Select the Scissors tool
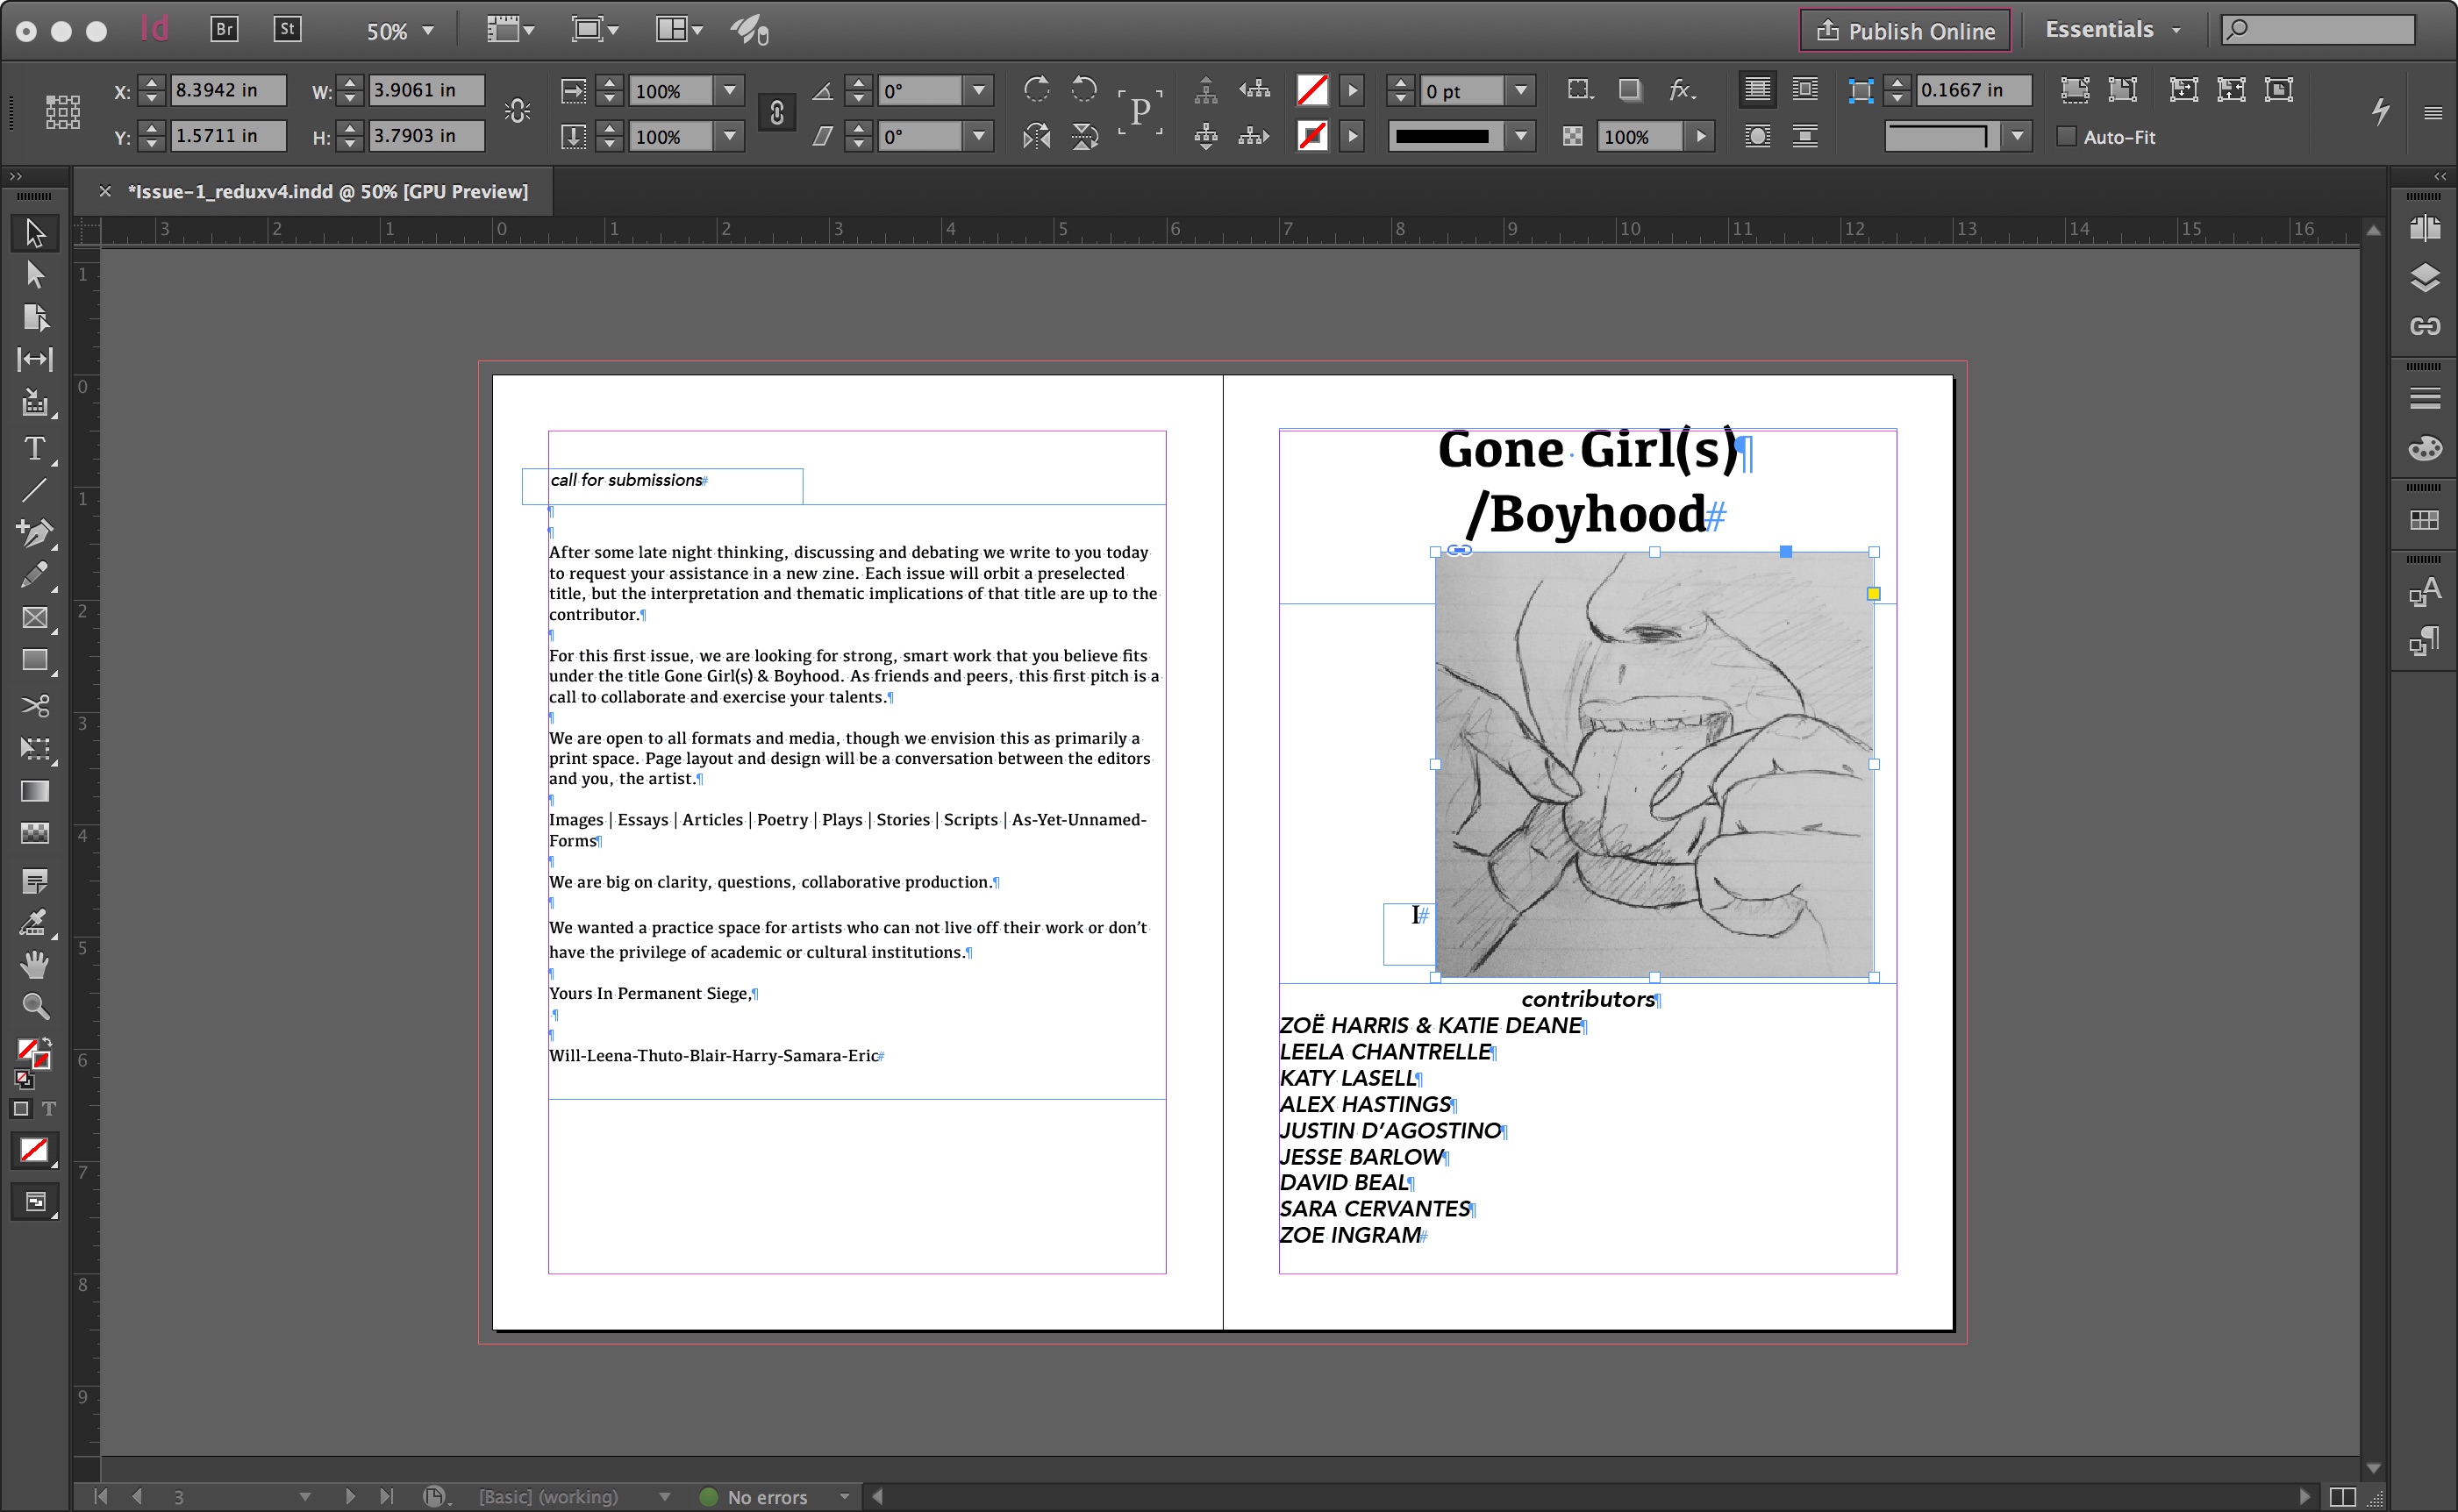Image resolution: width=2458 pixels, height=1512 pixels. tap(34, 706)
